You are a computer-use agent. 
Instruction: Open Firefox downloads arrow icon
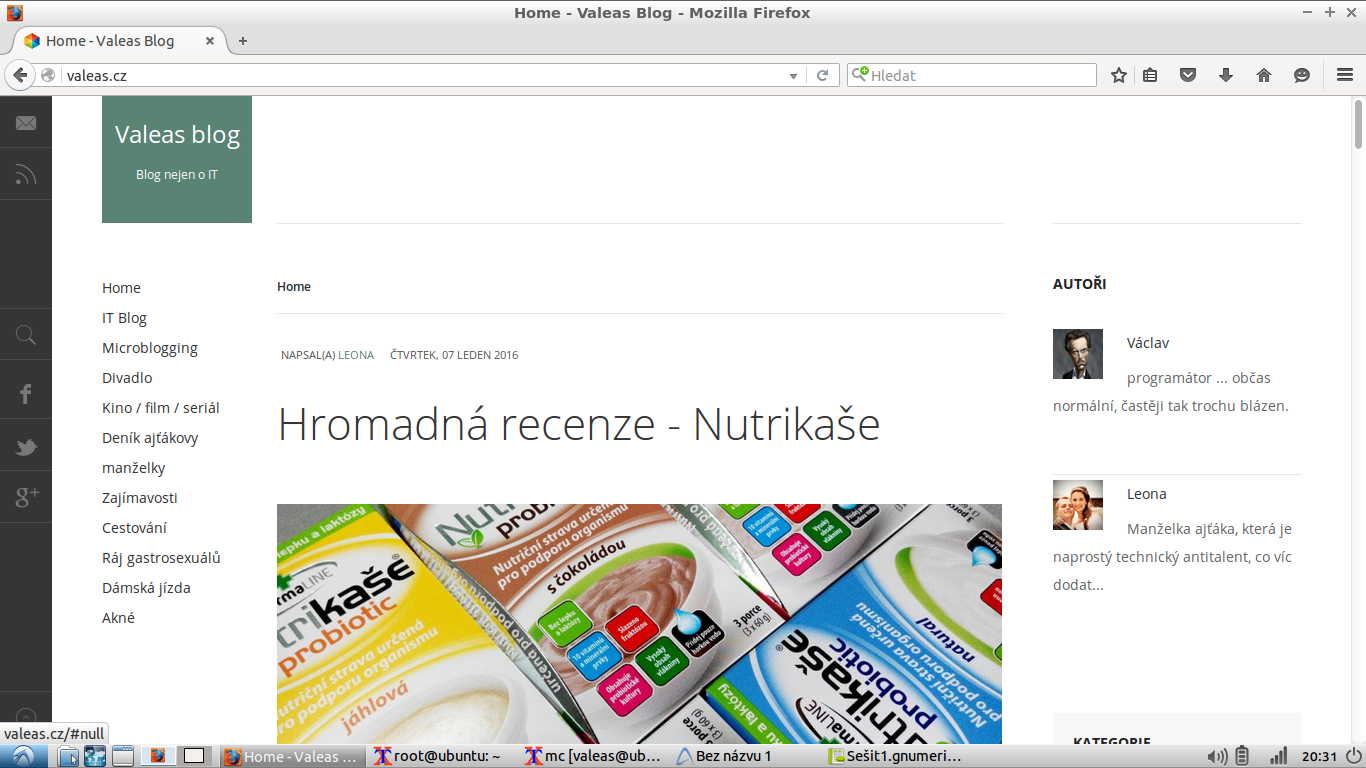[x=1226, y=75]
